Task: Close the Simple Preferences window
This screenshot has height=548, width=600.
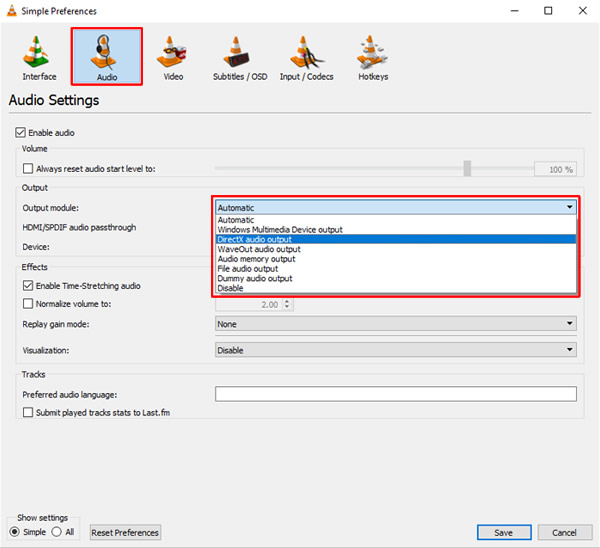Action: click(x=582, y=11)
